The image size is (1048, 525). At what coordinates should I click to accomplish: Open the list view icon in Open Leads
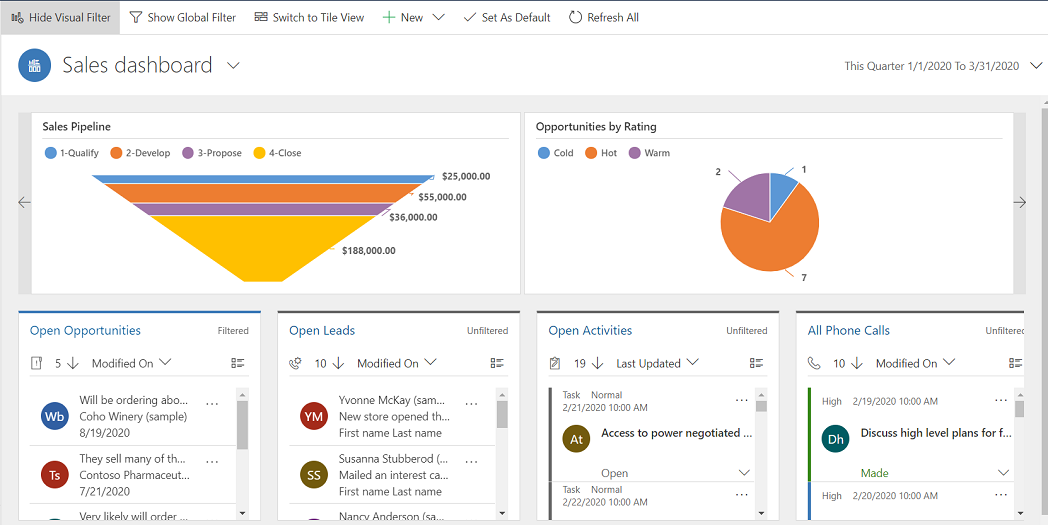(x=497, y=363)
